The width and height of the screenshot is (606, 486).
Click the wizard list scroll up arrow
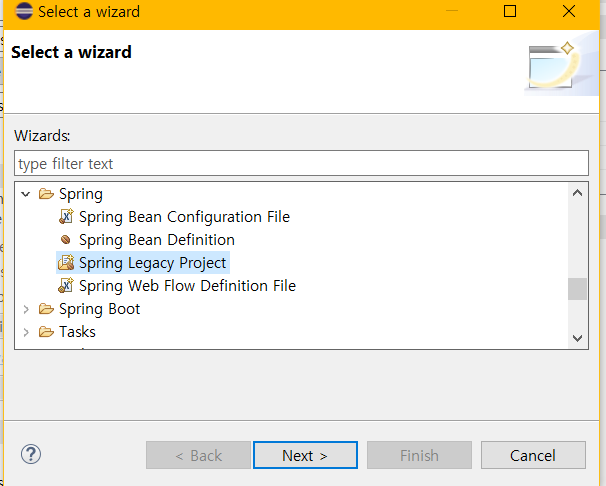point(577,193)
